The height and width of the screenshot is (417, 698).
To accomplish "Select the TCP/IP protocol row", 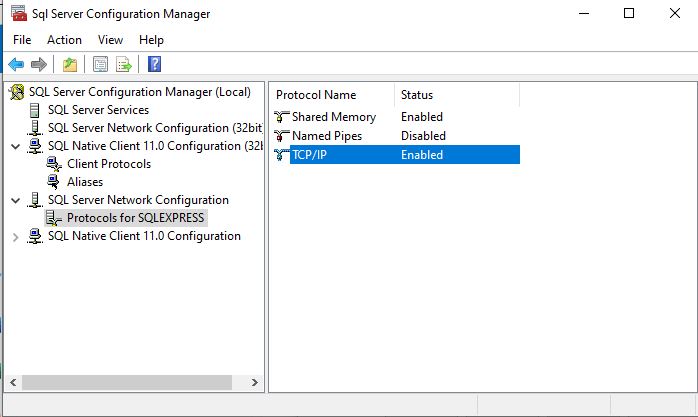I will coord(396,154).
